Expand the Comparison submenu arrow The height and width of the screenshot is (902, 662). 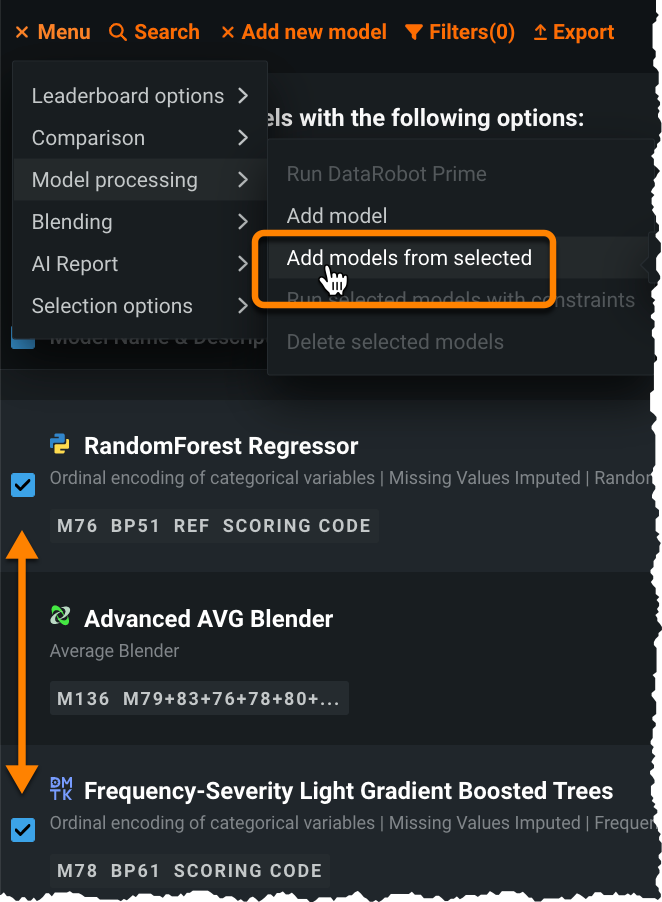(x=243, y=138)
